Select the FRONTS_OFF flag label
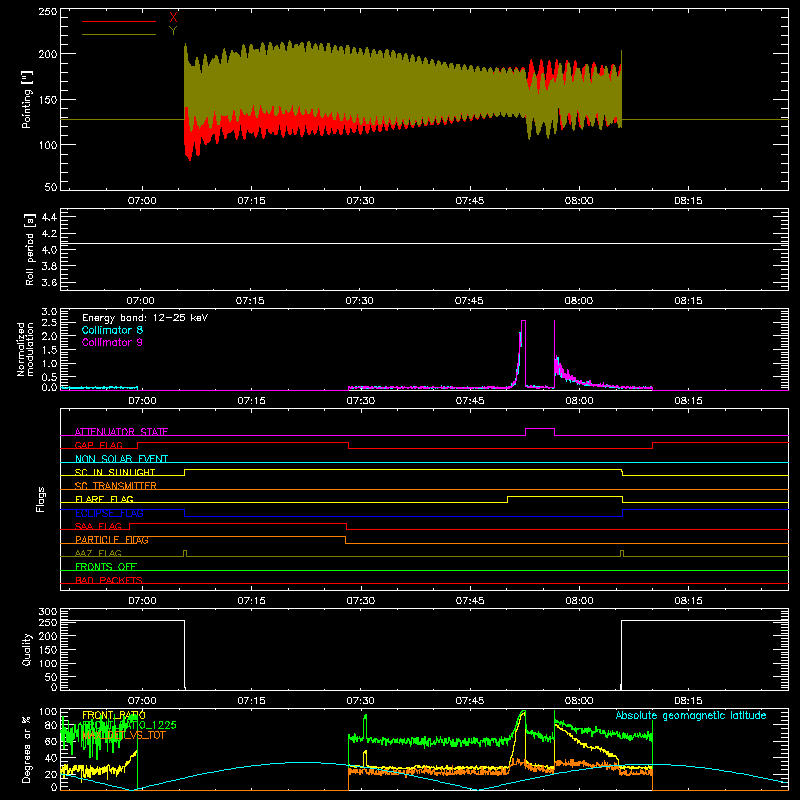The width and height of the screenshot is (800, 800). tap(106, 567)
